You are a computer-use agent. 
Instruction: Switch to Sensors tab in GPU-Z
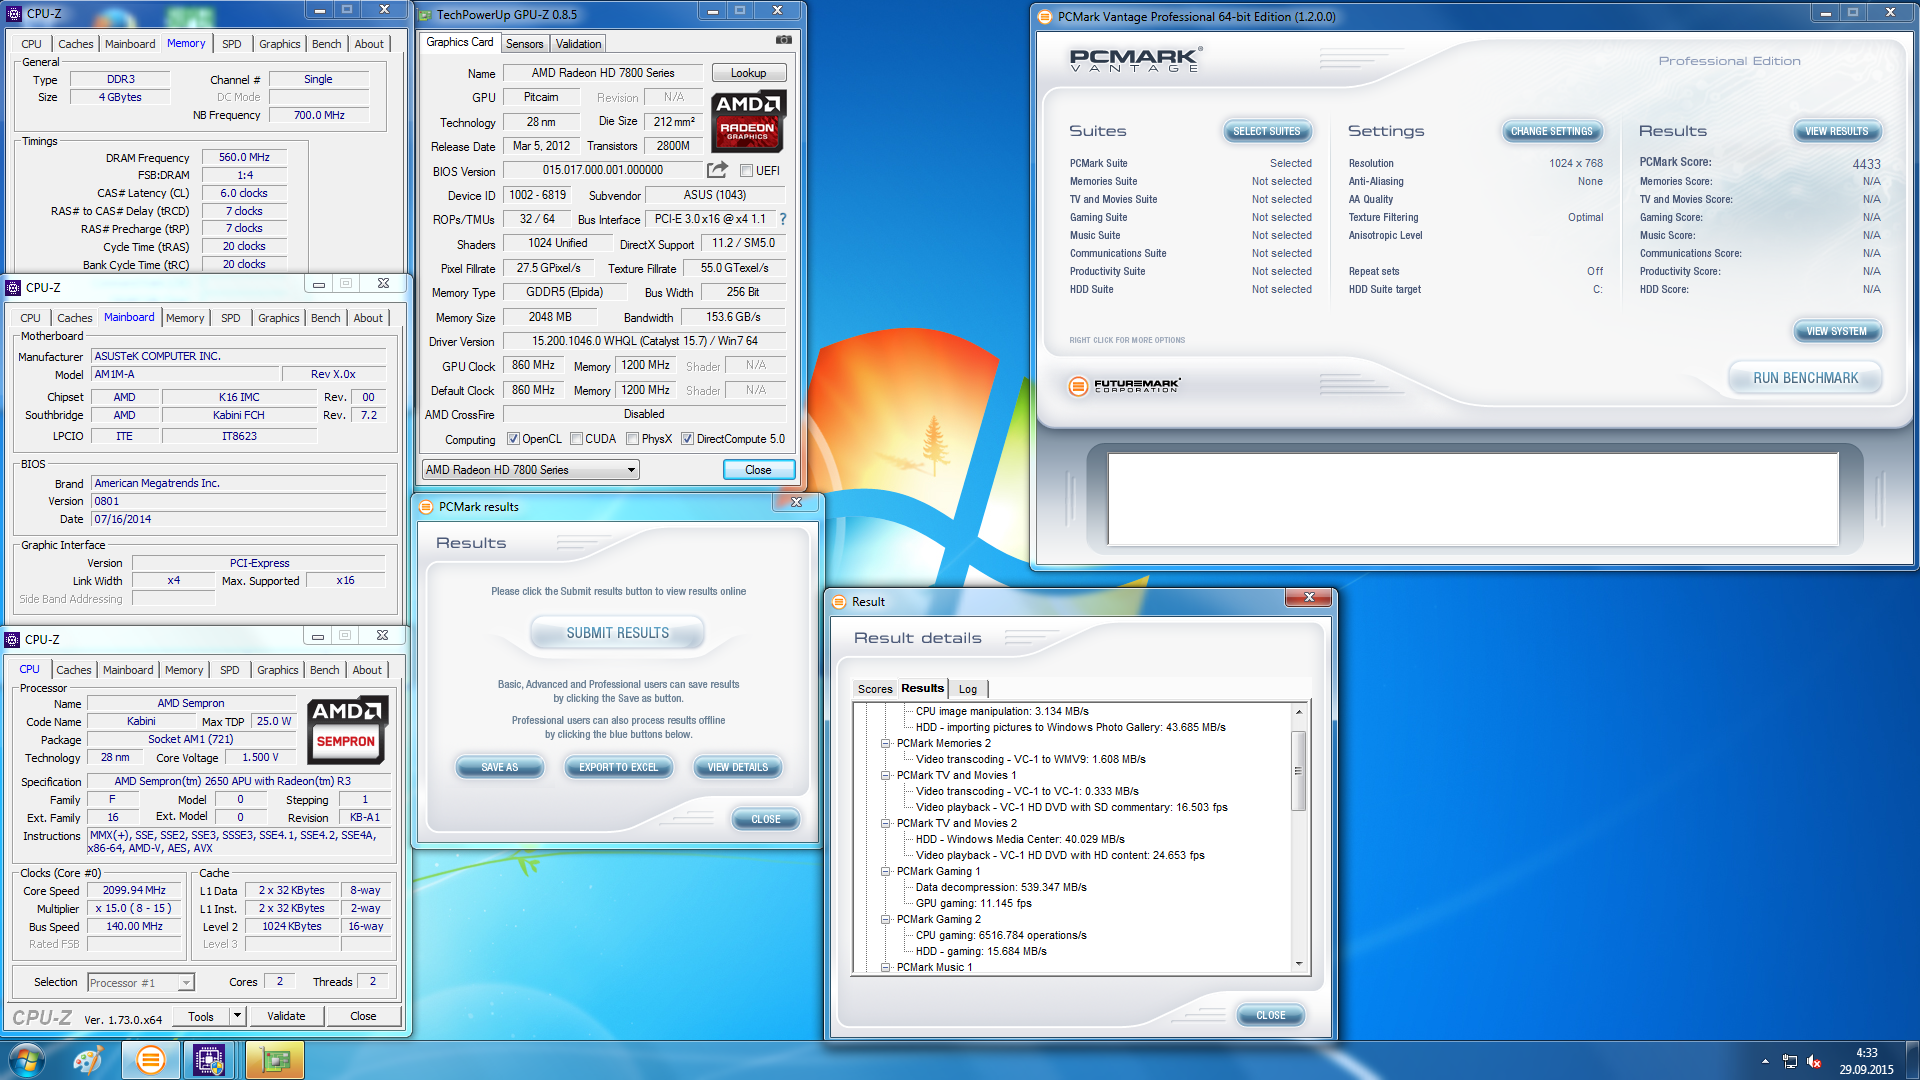pyautogui.click(x=524, y=44)
